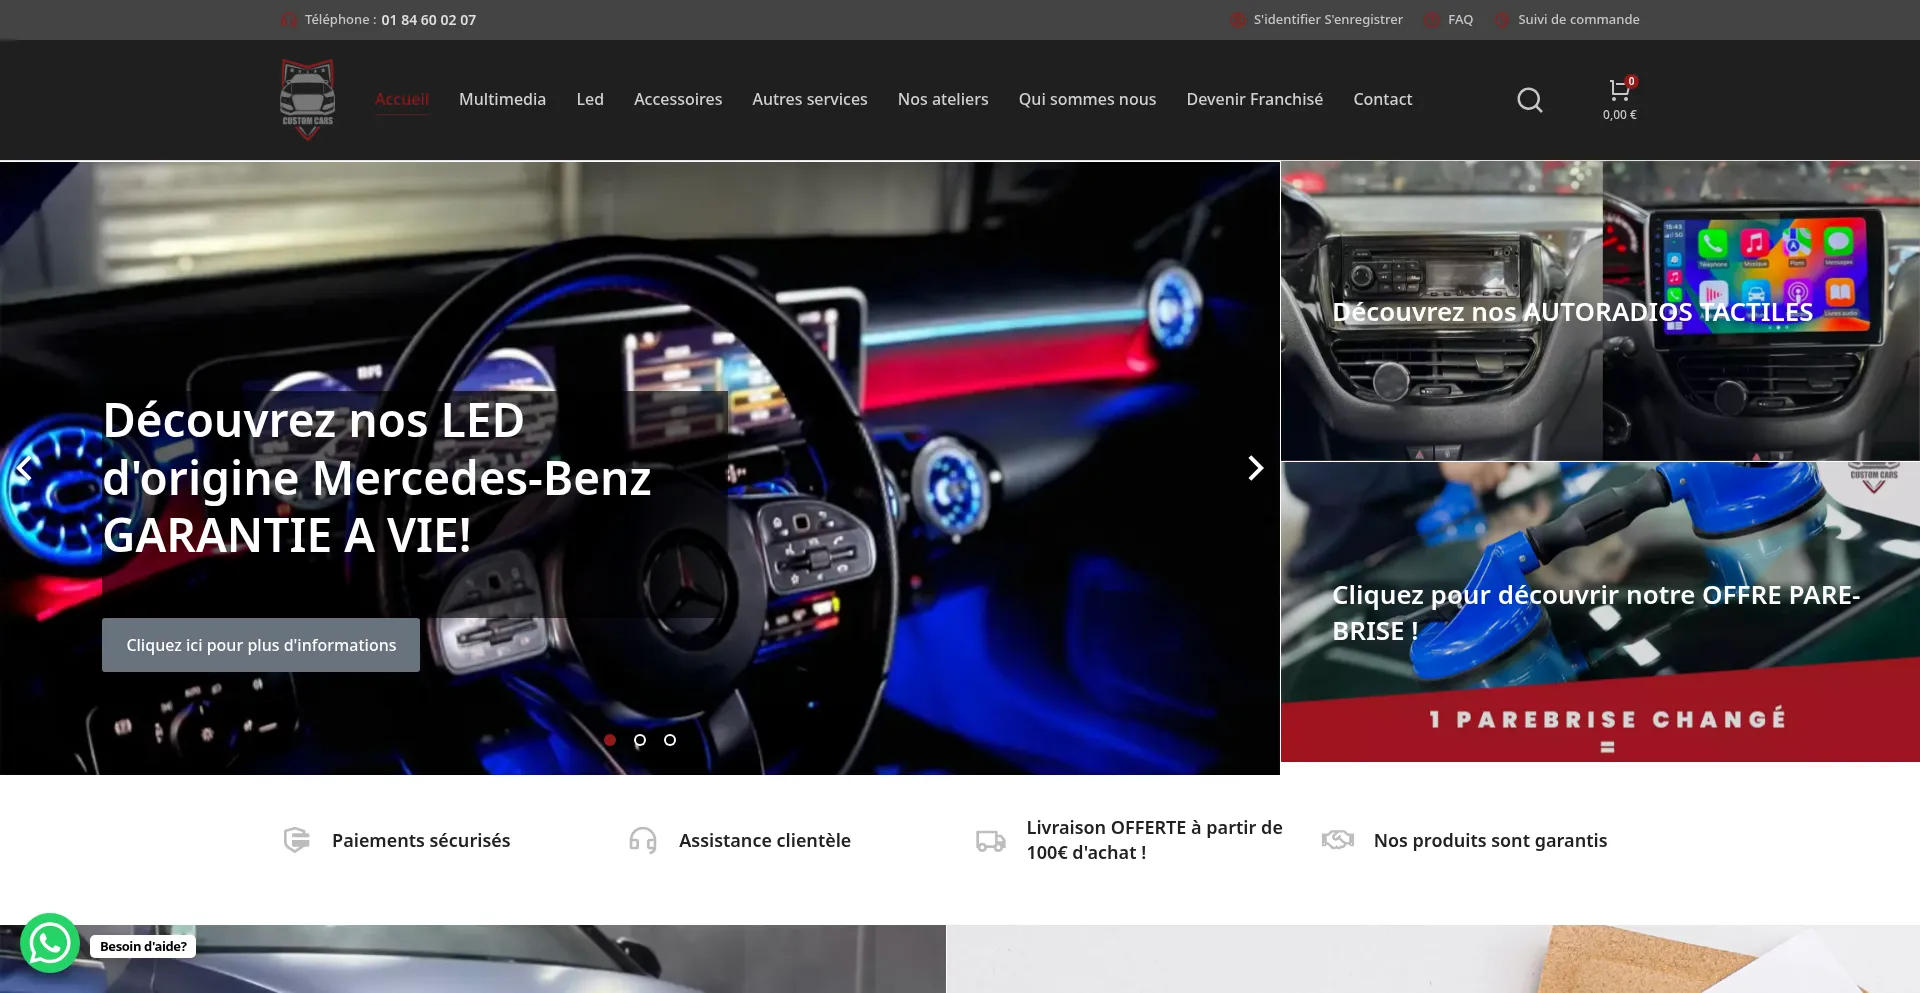Go to previous slide with left arrow

pyautogui.click(x=24, y=468)
